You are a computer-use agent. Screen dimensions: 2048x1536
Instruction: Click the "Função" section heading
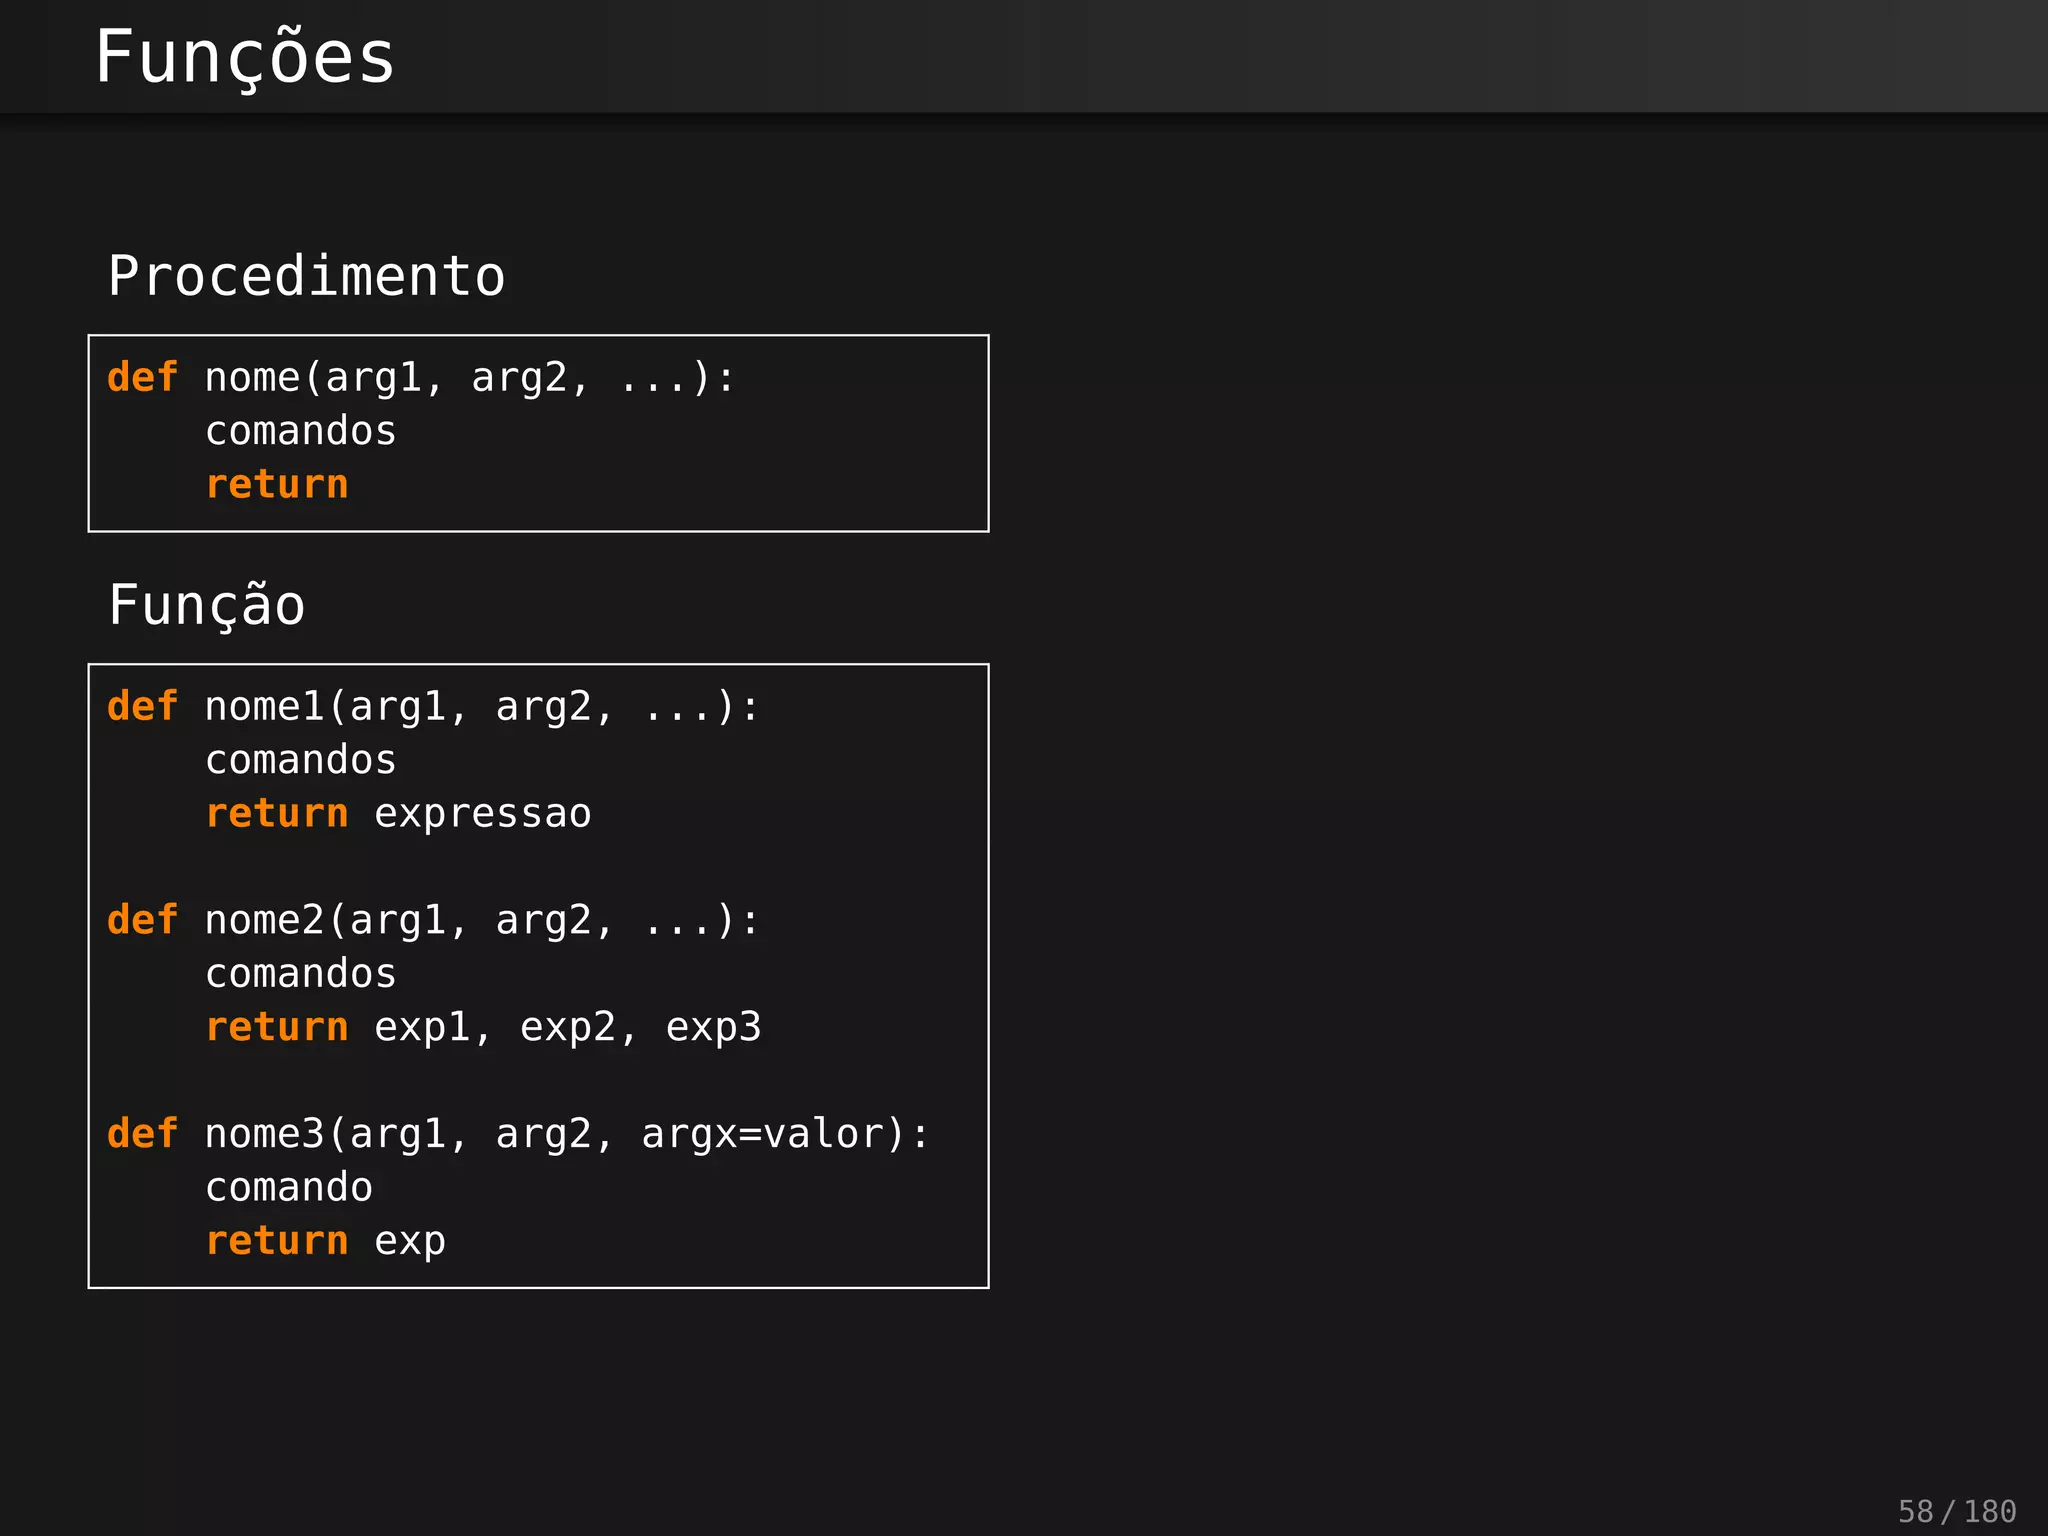207,605
